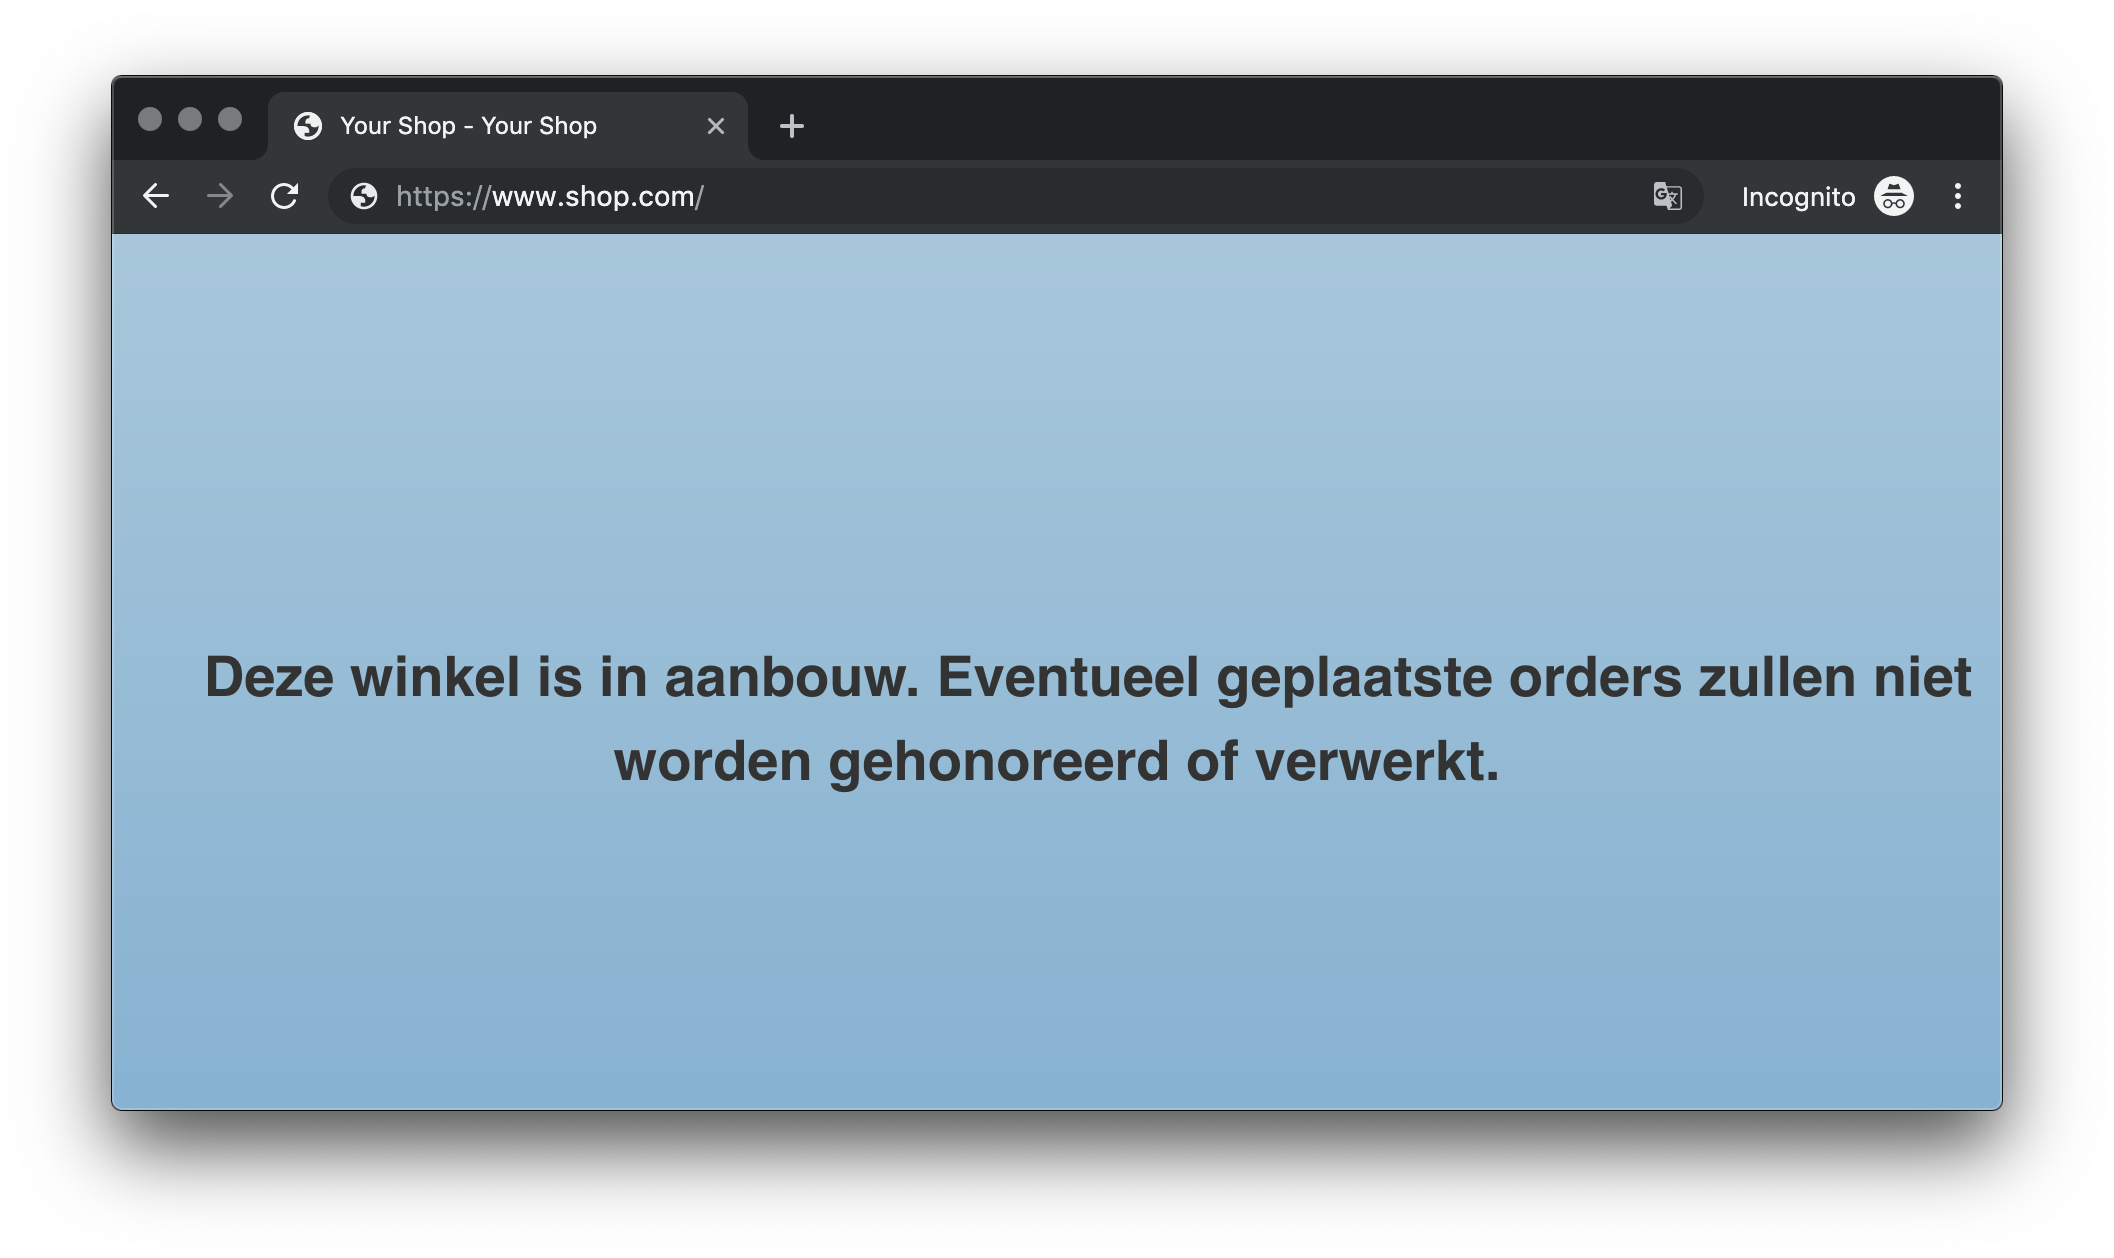Click the tab close X button

pyautogui.click(x=716, y=126)
